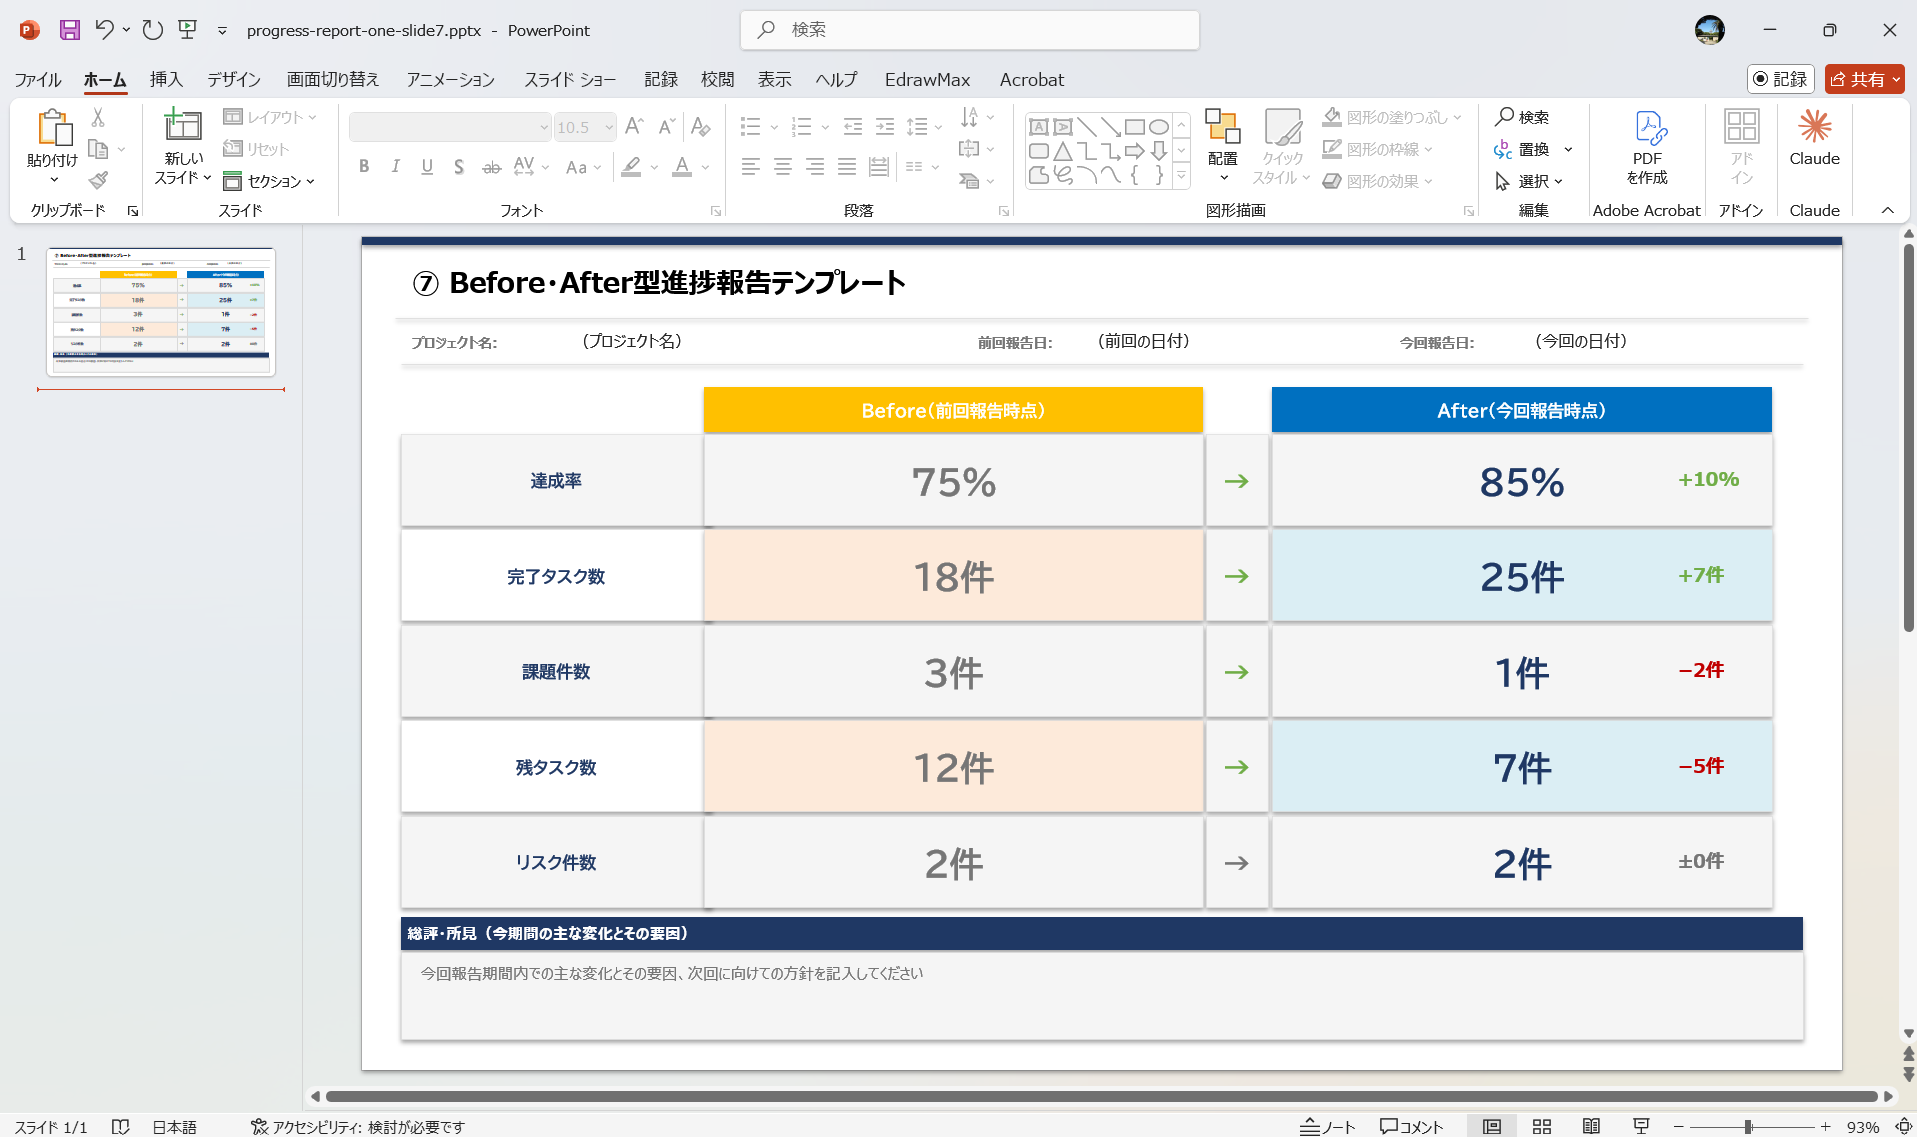This screenshot has height=1137, width=1917.
Task: Click the Accessibility status in status bar
Action: pyautogui.click(x=358, y=1127)
